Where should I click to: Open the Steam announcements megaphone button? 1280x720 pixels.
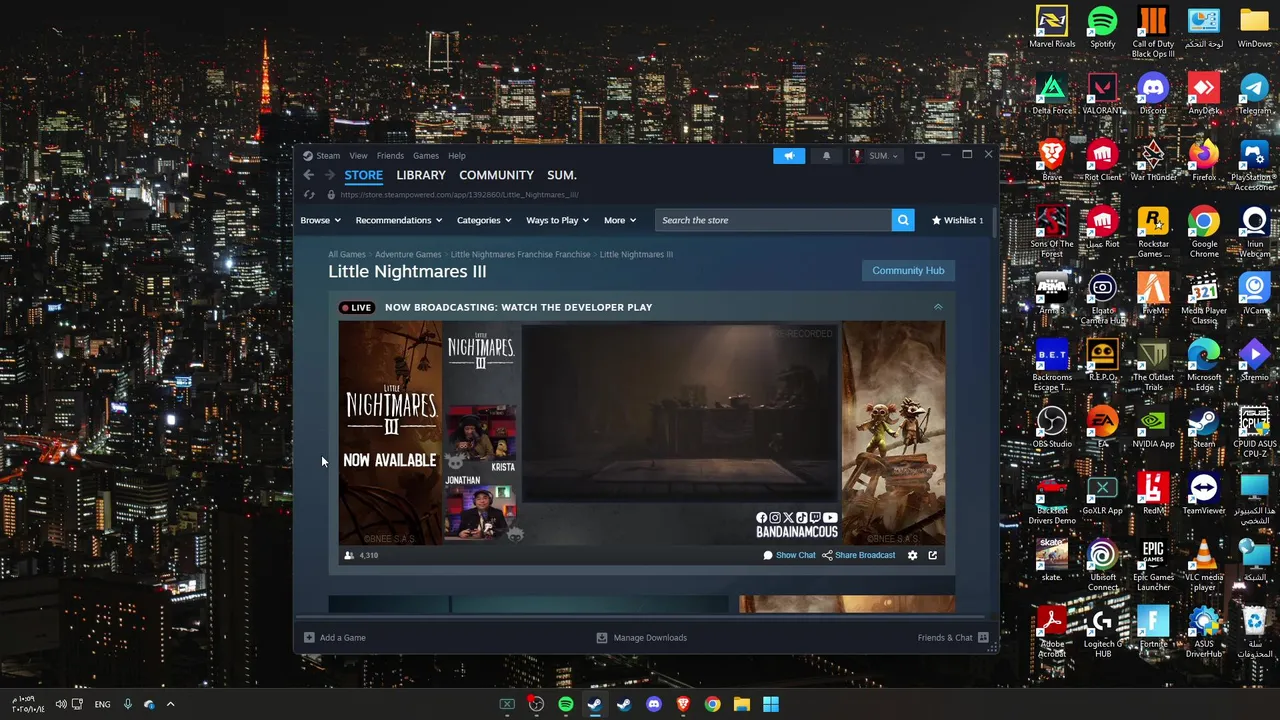[x=789, y=156]
